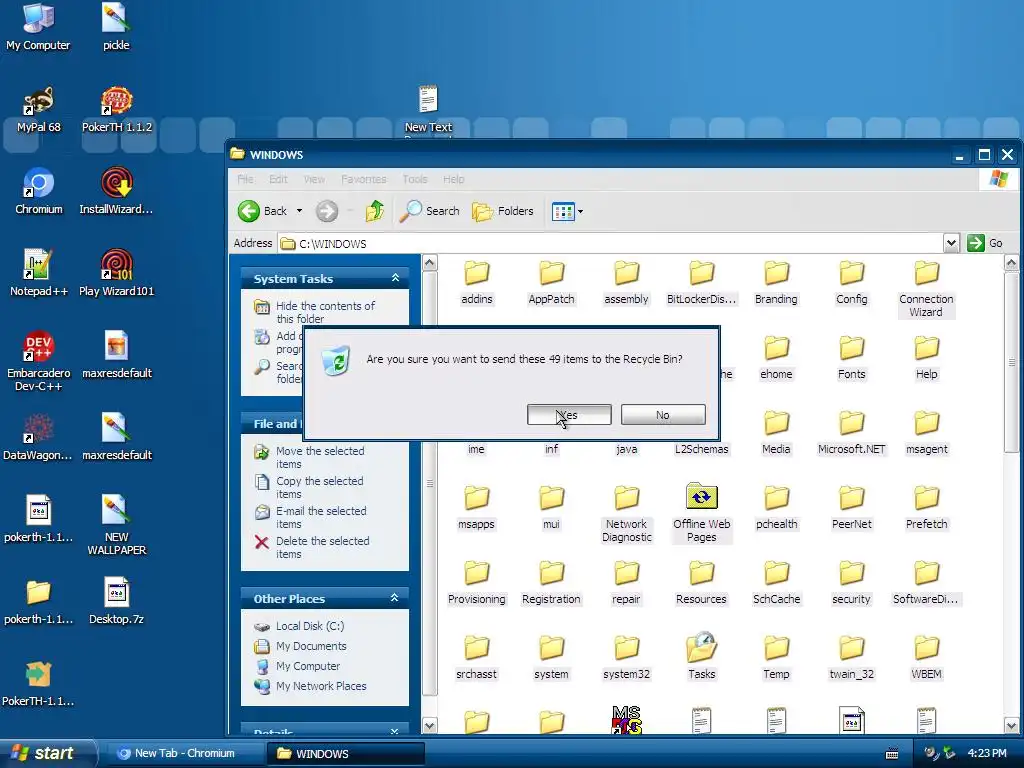Select the Notepad++ desktop shortcut
Screen dimensions: 1024x768
(x=39, y=273)
